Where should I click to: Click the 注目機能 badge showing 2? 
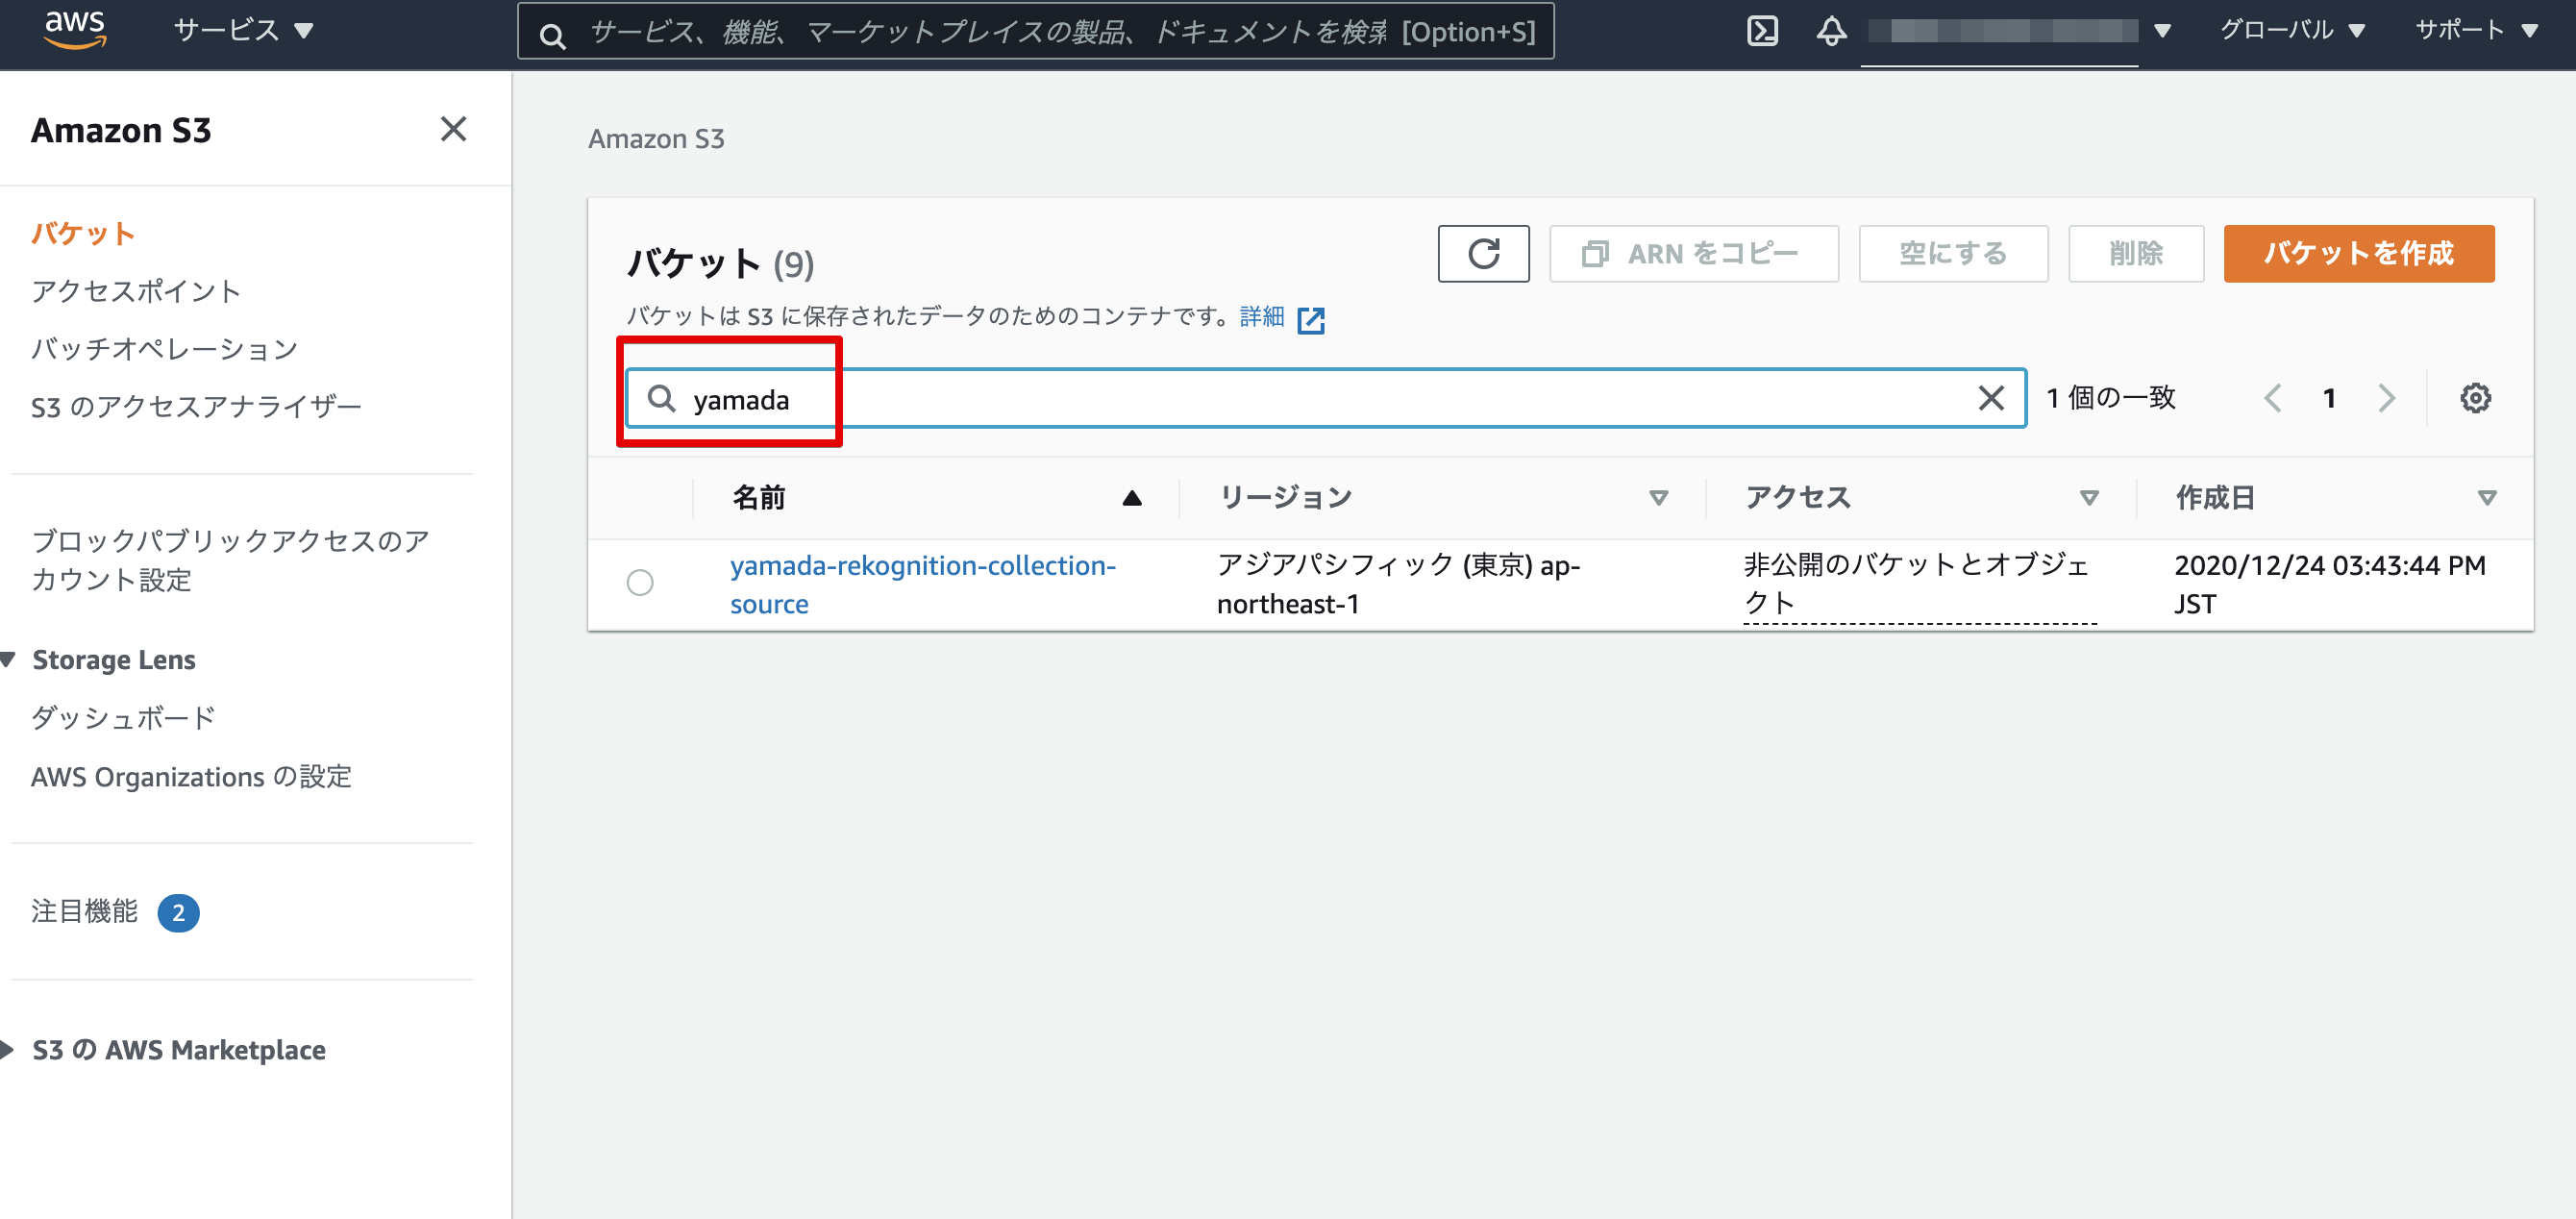(x=178, y=912)
